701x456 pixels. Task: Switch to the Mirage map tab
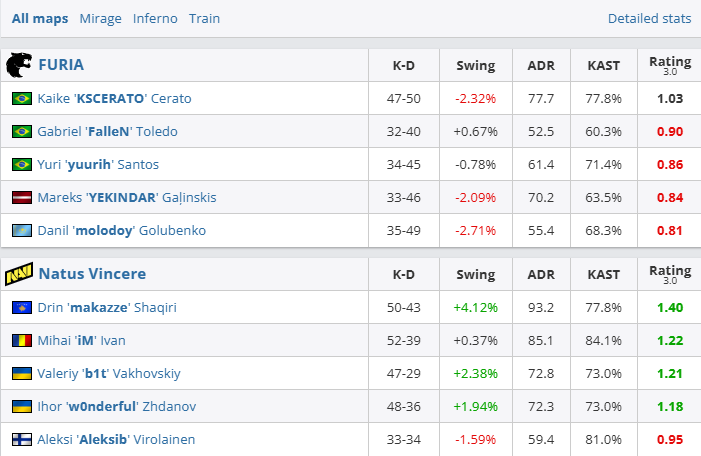click(x=101, y=18)
